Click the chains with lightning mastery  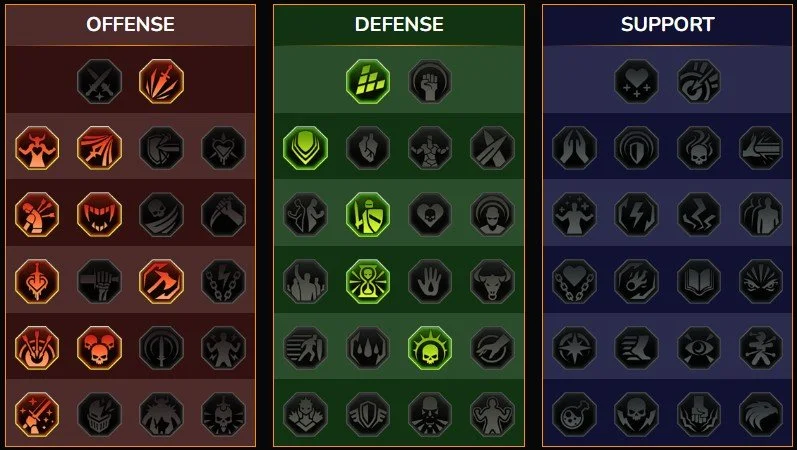pos(224,281)
